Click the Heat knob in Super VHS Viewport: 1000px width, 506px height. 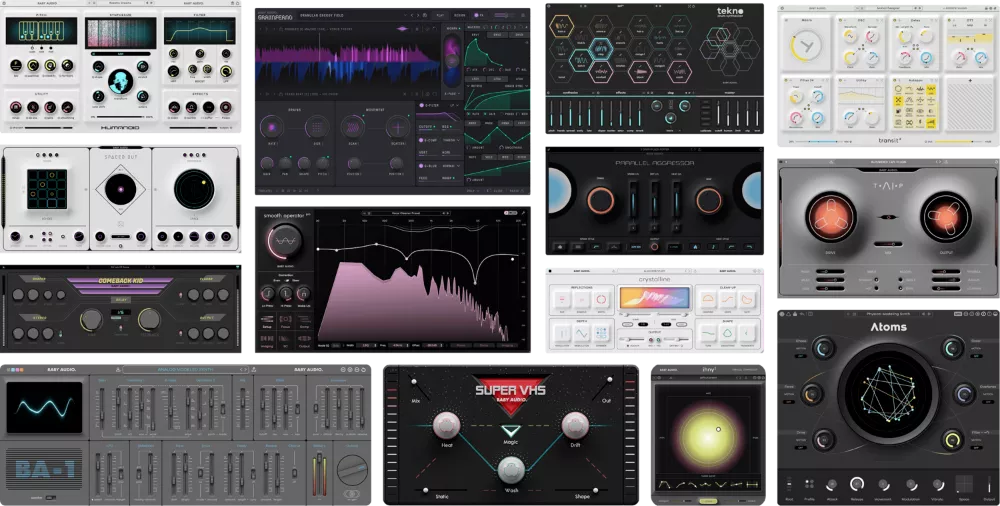pos(446,425)
